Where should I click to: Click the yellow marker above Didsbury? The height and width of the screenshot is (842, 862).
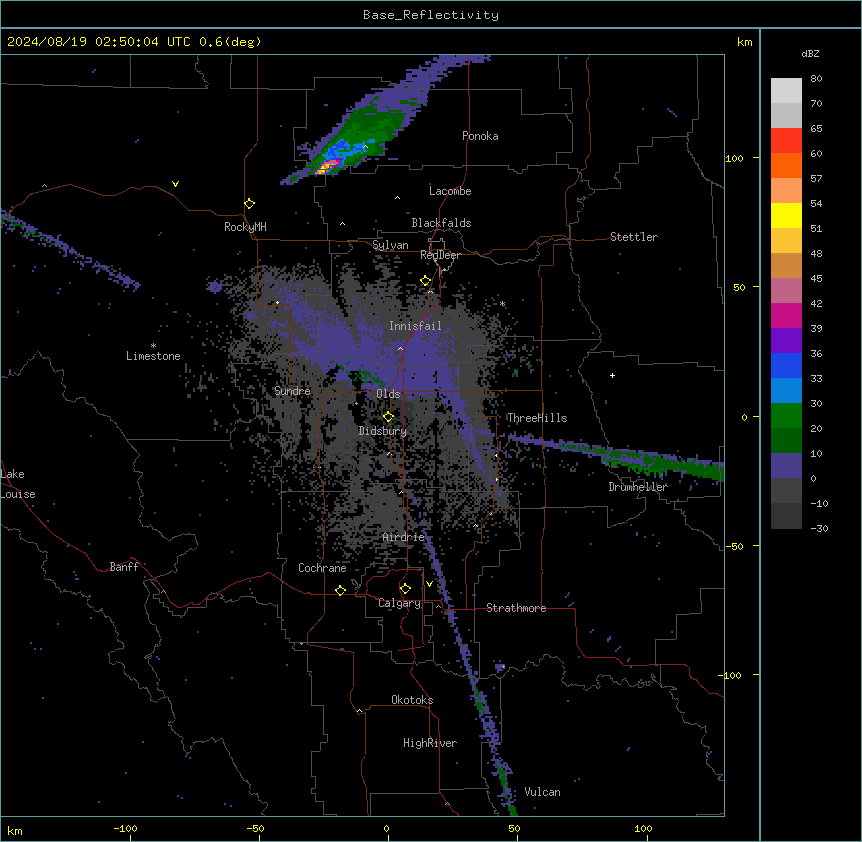[388, 417]
